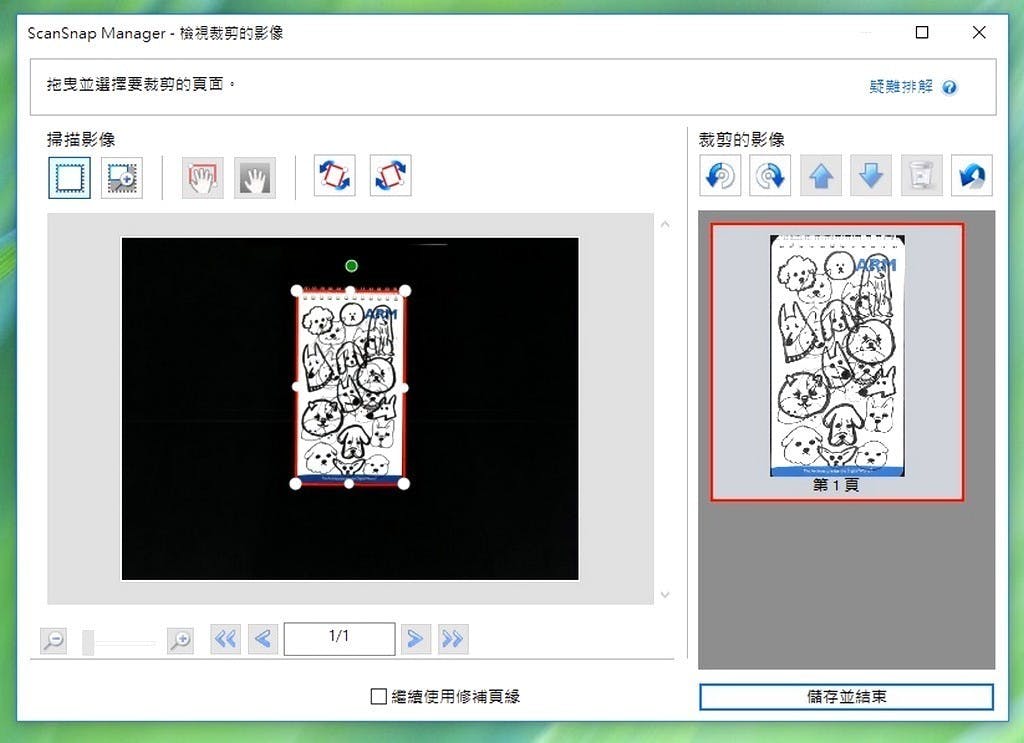Viewport: 1024px width, 743px height.
Task: Enable the 繼續使用修補頁緣 checkbox
Action: pos(379,696)
